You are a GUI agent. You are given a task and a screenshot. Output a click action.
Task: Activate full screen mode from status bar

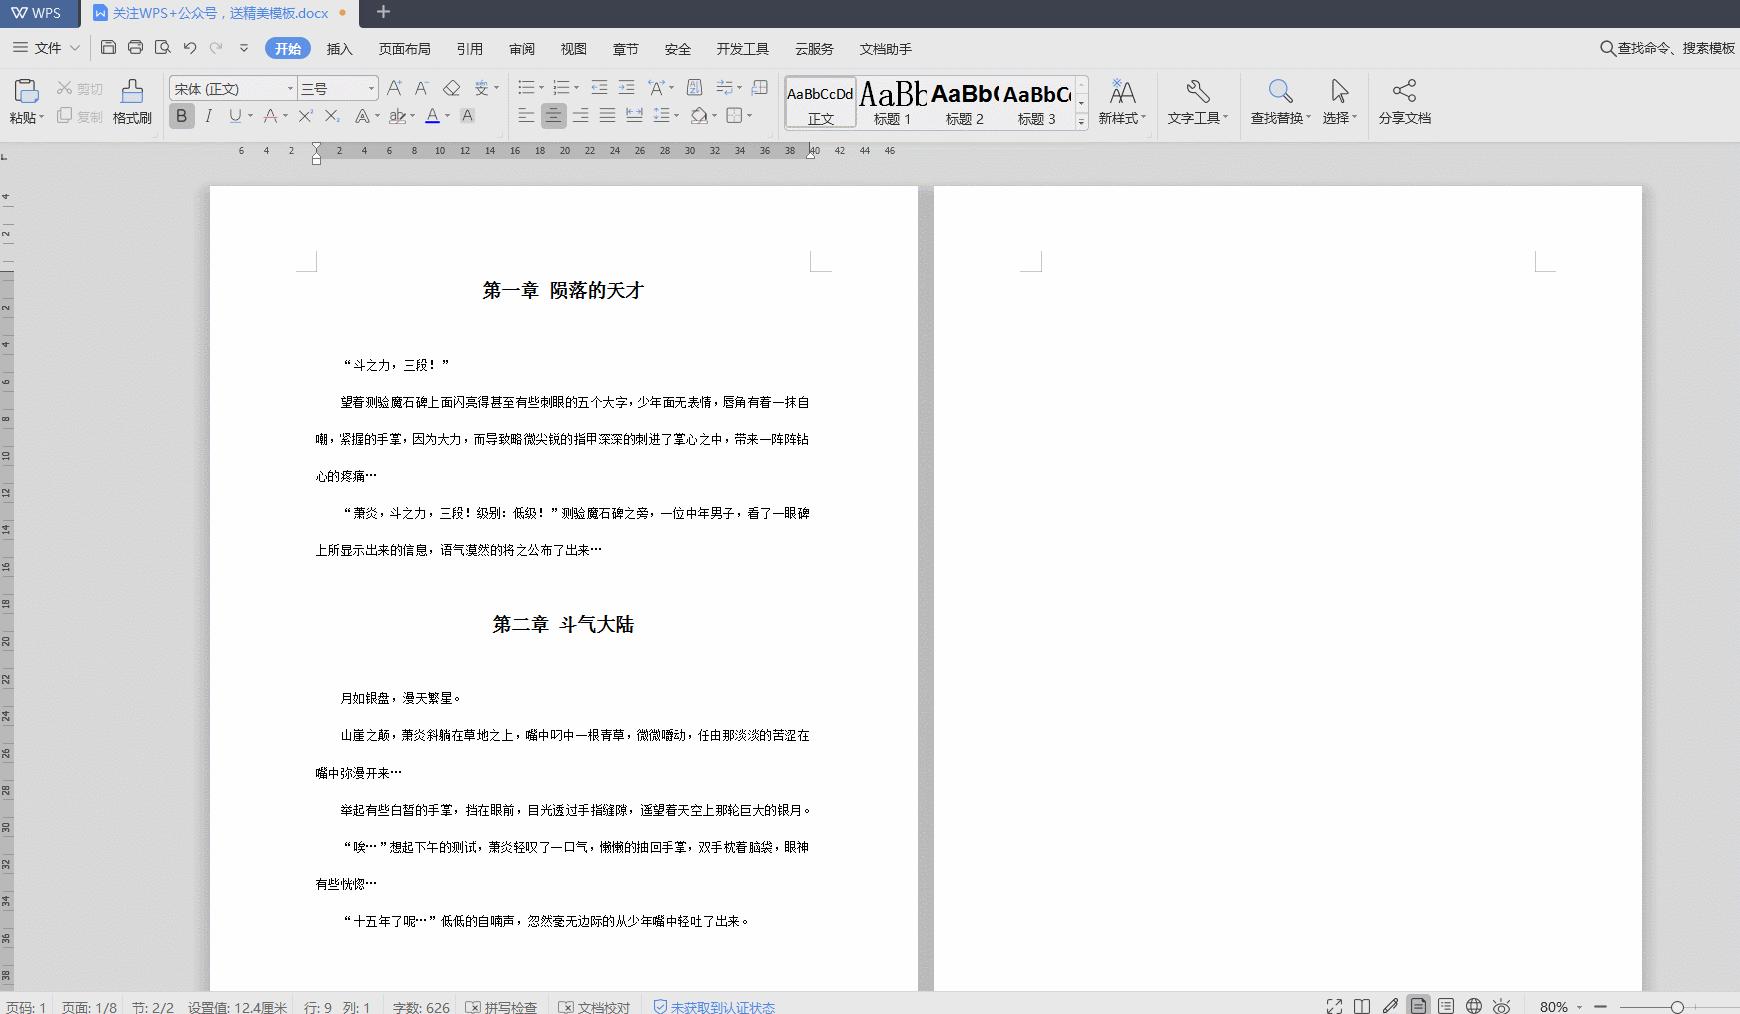(1335, 1006)
